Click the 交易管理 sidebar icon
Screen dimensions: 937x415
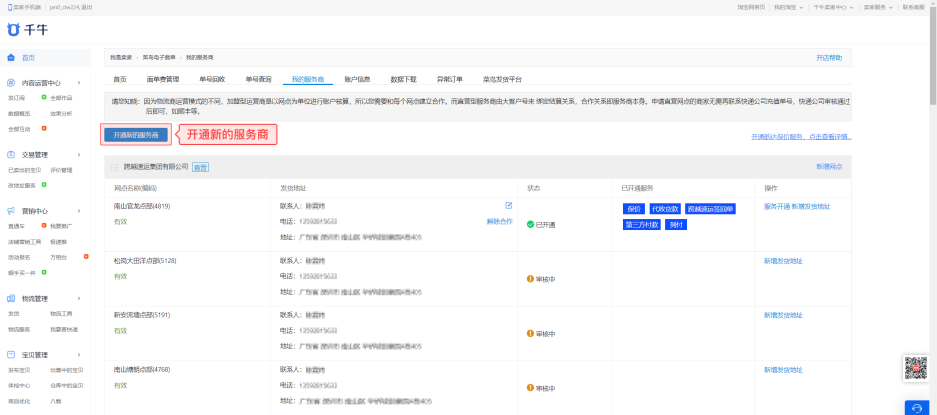[12, 155]
